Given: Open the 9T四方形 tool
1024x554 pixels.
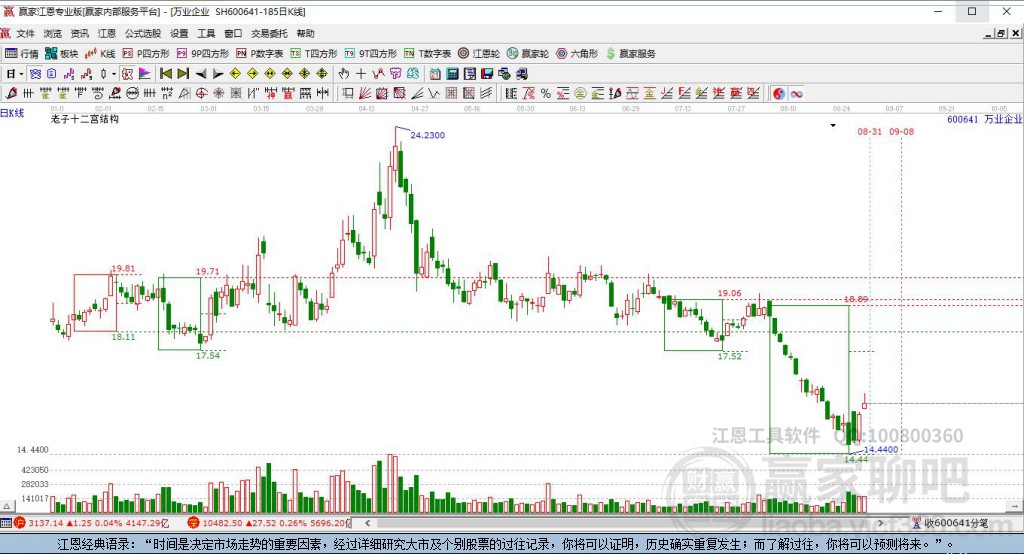Looking at the screenshot, I should (371, 54).
